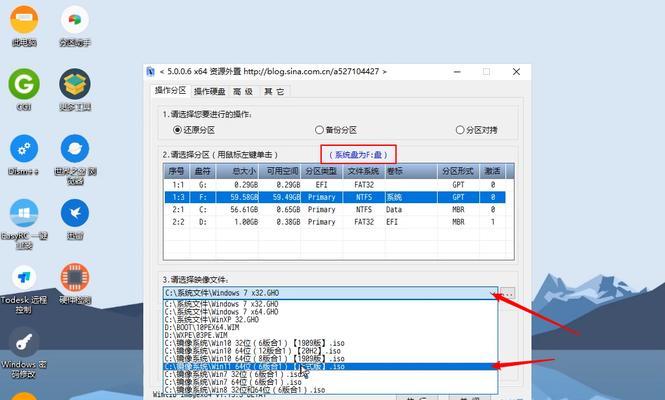This screenshot has height=400, width=665.
Task: Select Win10 64位 (8版合1) 1909版 iso
Action: tap(330, 358)
